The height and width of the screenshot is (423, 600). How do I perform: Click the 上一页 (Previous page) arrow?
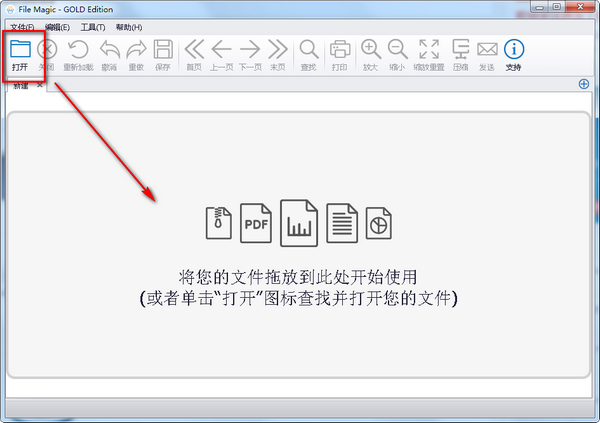(x=222, y=49)
